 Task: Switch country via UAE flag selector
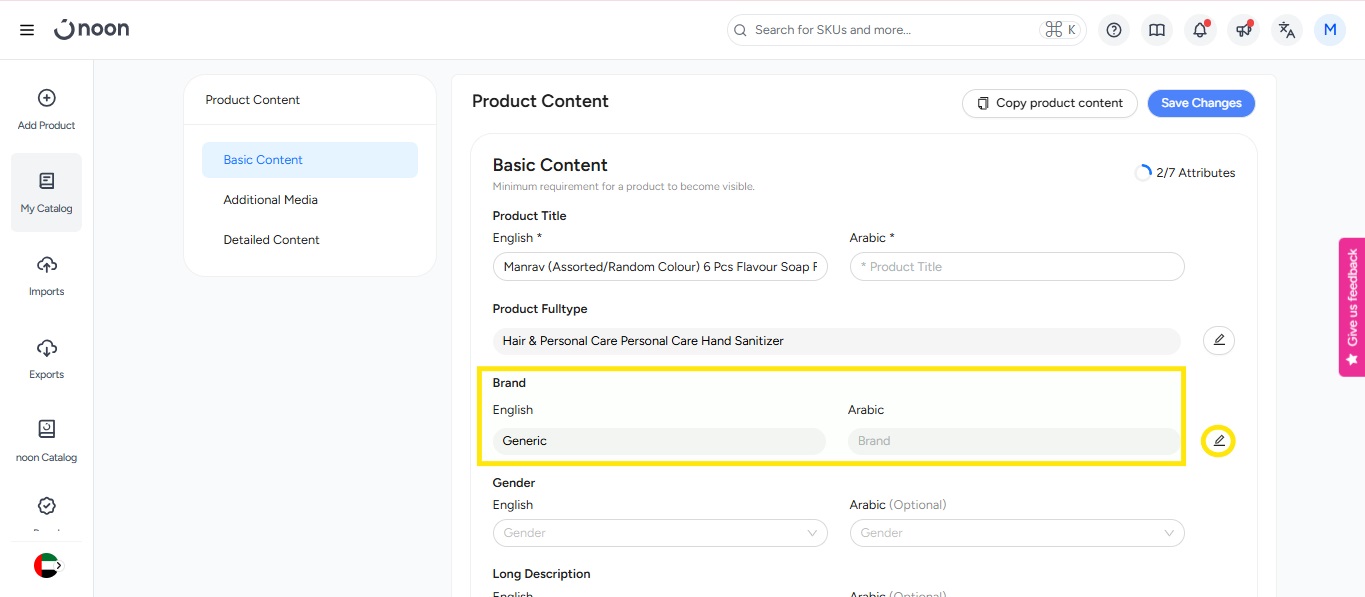click(47, 566)
